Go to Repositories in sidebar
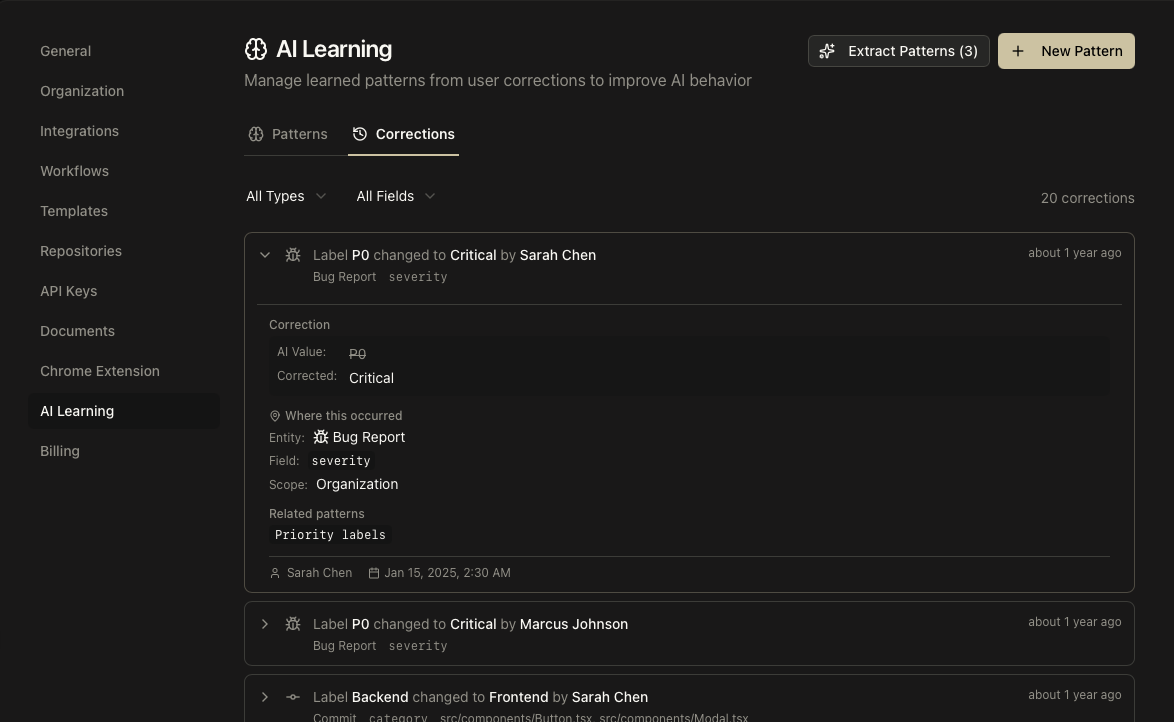Image resolution: width=1174 pixels, height=722 pixels. click(x=81, y=251)
